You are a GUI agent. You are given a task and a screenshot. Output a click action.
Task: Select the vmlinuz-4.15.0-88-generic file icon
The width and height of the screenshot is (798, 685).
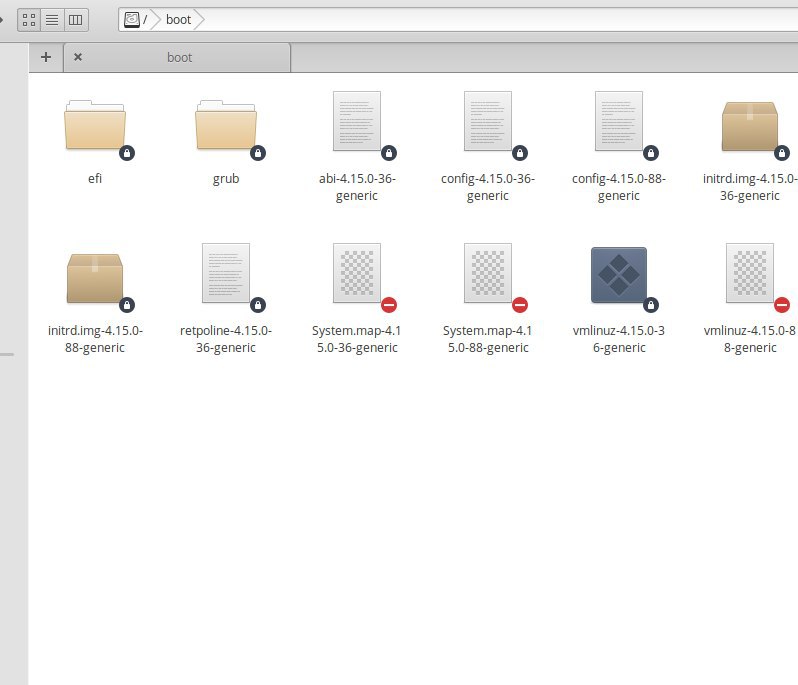[750, 273]
